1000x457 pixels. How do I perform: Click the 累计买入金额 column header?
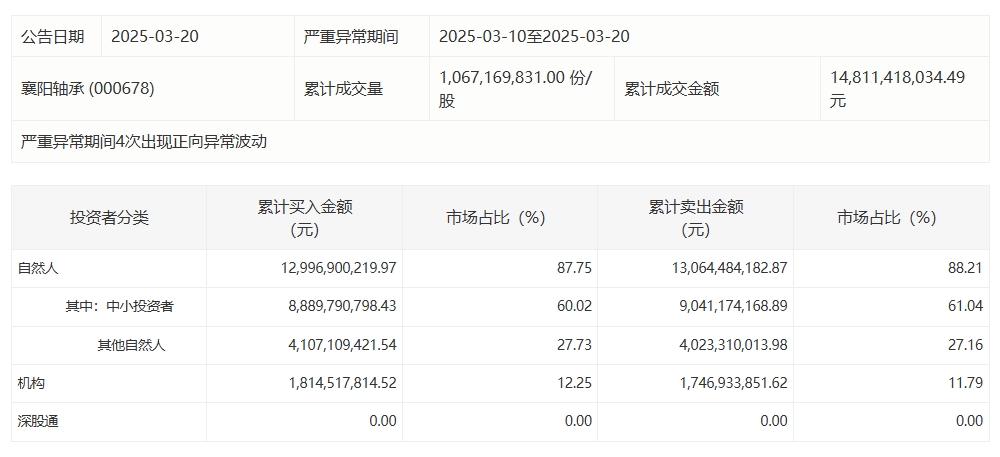[304, 217]
